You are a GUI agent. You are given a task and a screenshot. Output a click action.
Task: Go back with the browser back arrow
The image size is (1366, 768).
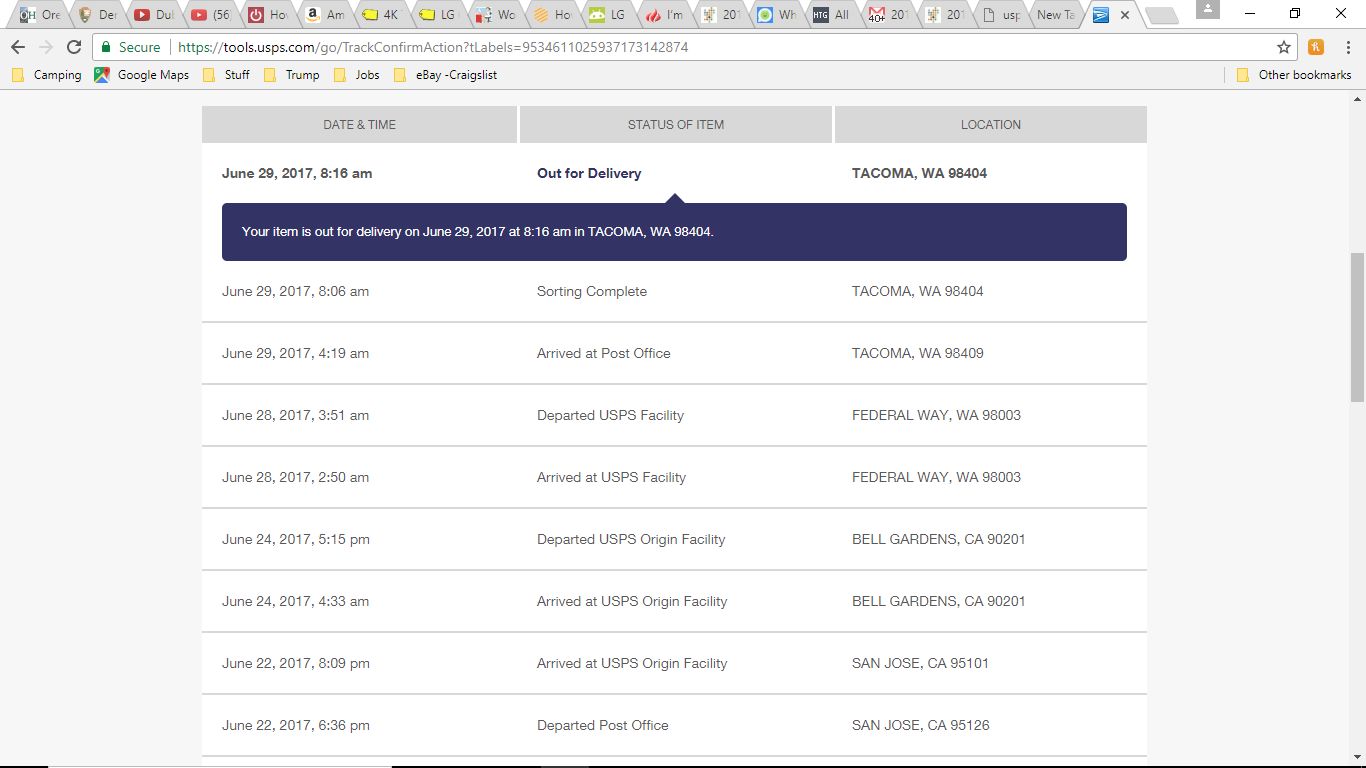coord(18,47)
